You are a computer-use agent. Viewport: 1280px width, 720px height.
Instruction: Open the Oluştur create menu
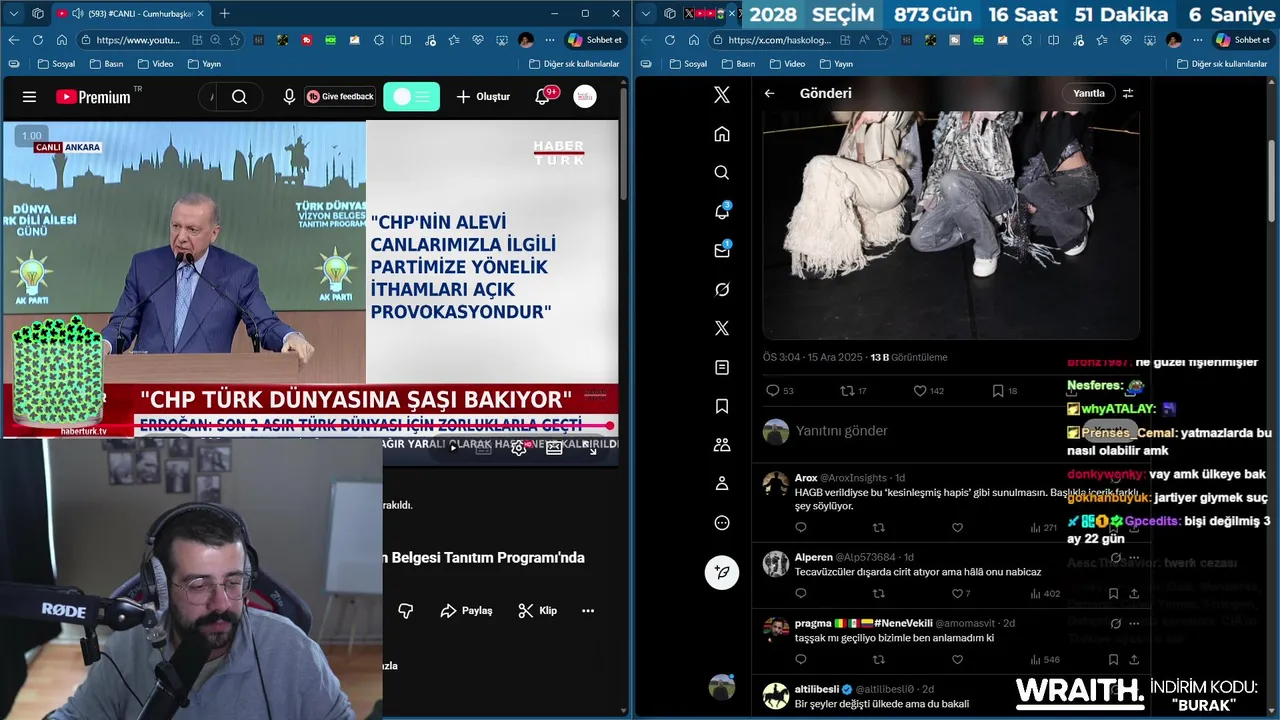click(483, 97)
